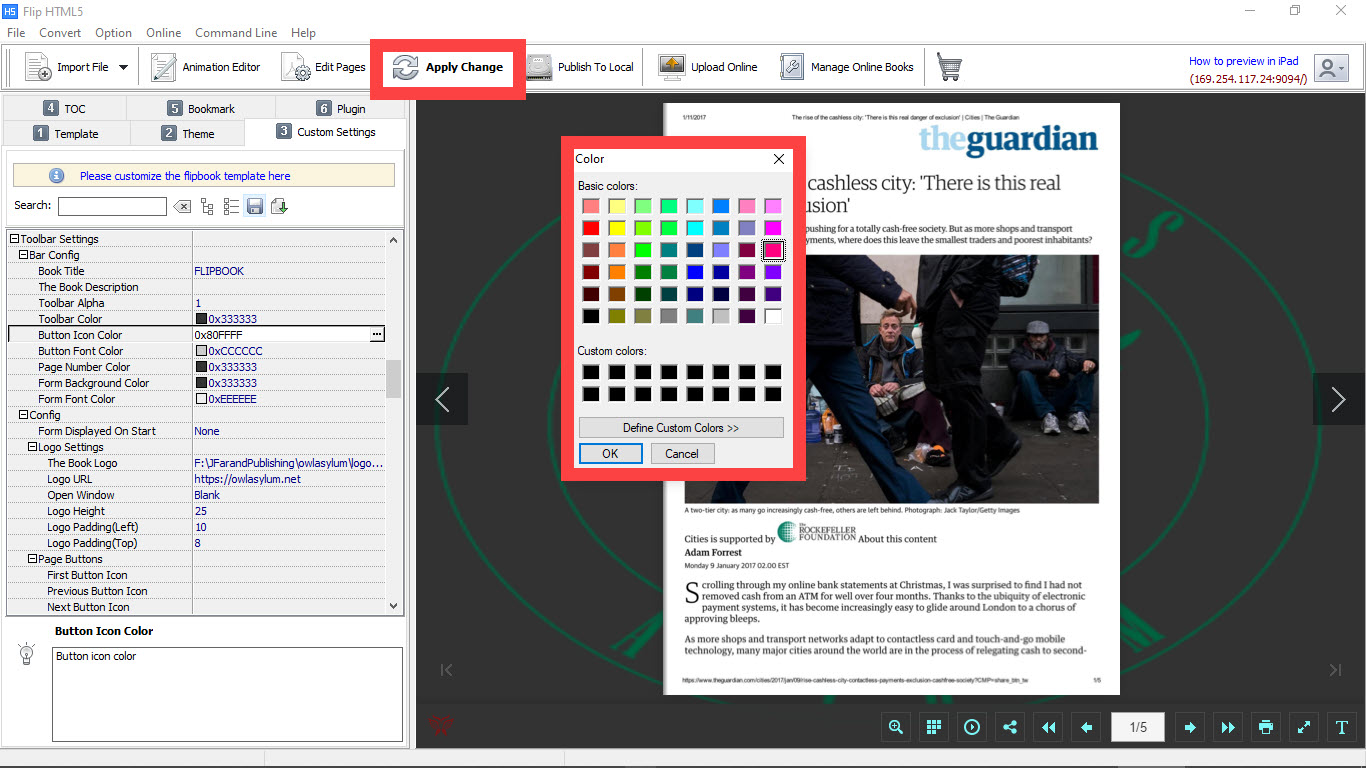Open the How to preview in iPad link
The image size is (1366, 768).
pyautogui.click(x=1244, y=61)
